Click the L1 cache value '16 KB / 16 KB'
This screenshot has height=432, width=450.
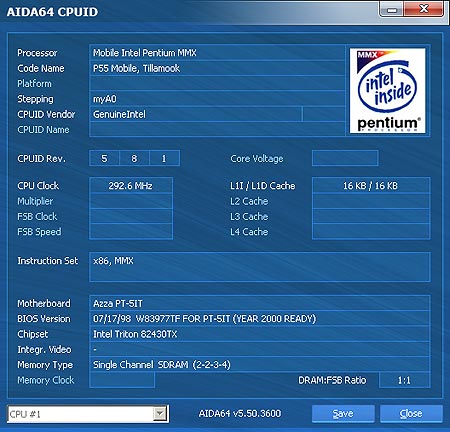pyautogui.click(x=371, y=185)
